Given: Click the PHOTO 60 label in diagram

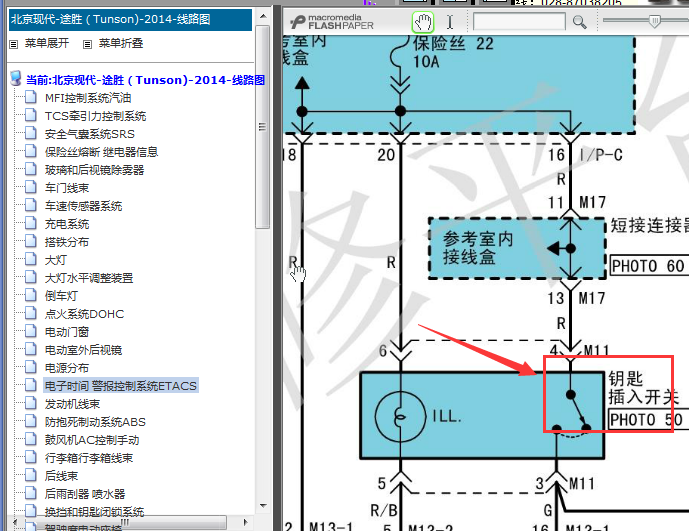Looking at the screenshot, I should point(650,266).
